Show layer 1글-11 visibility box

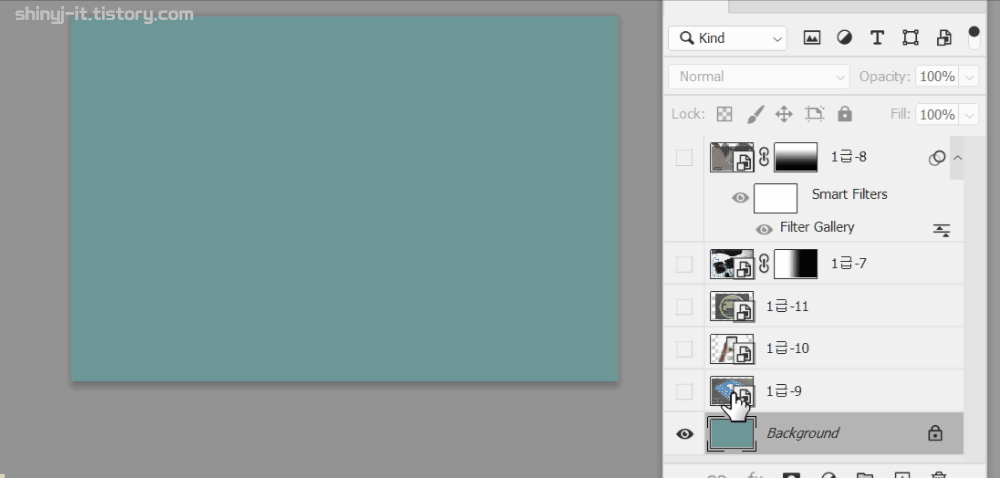(684, 307)
